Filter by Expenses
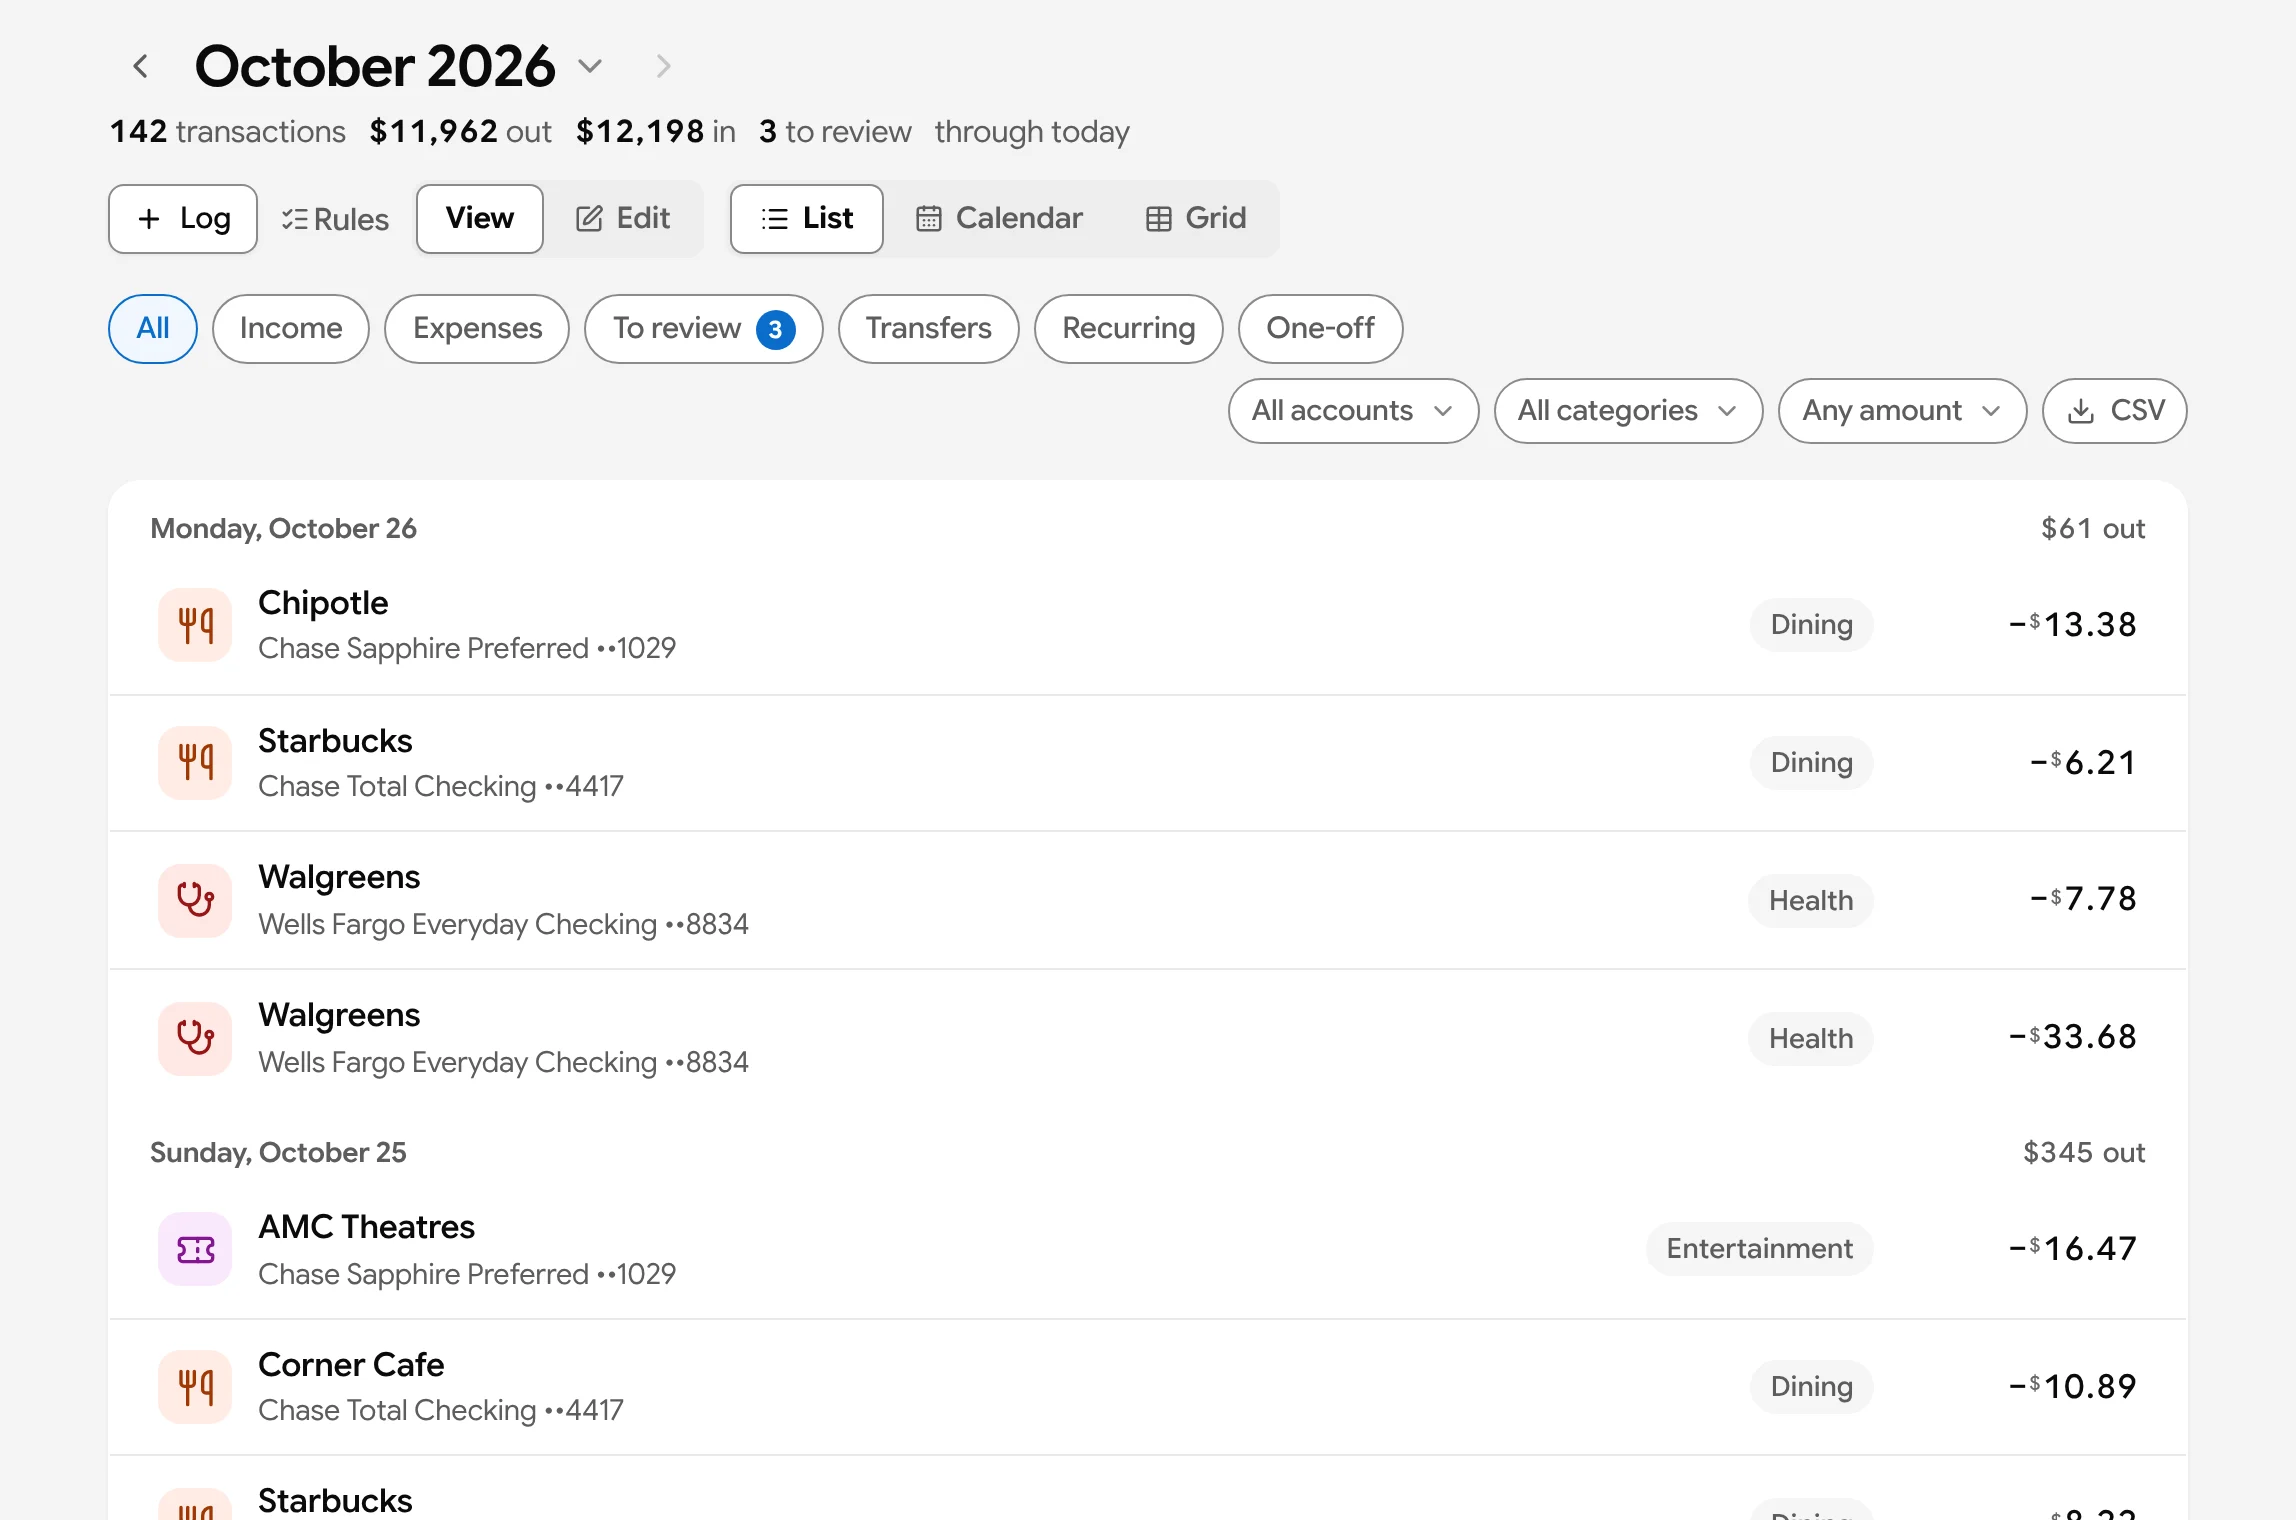The height and width of the screenshot is (1520, 2296). click(x=477, y=329)
